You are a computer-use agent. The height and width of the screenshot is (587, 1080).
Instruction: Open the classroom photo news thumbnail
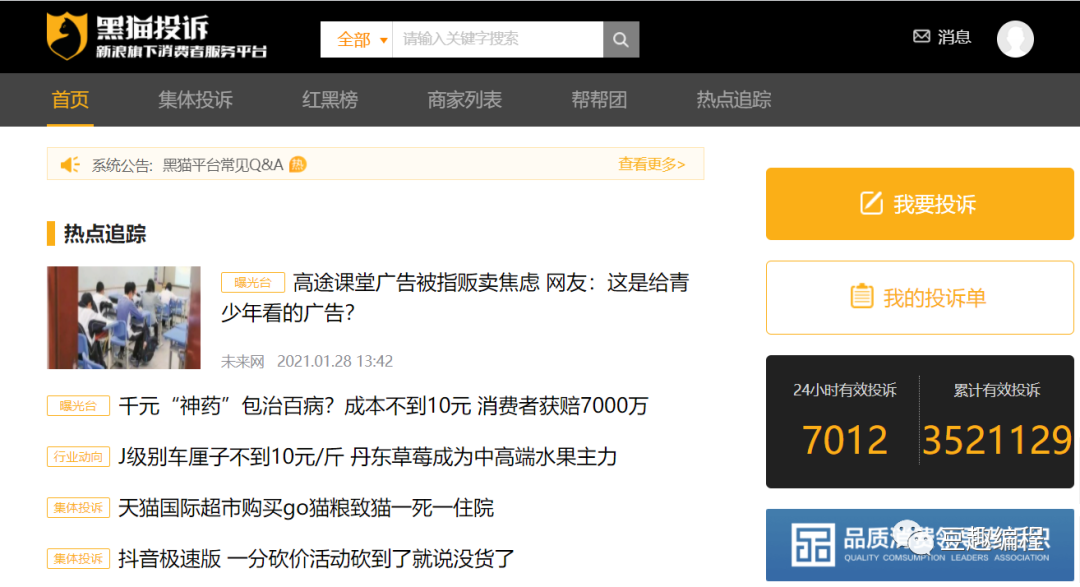[x=124, y=318]
